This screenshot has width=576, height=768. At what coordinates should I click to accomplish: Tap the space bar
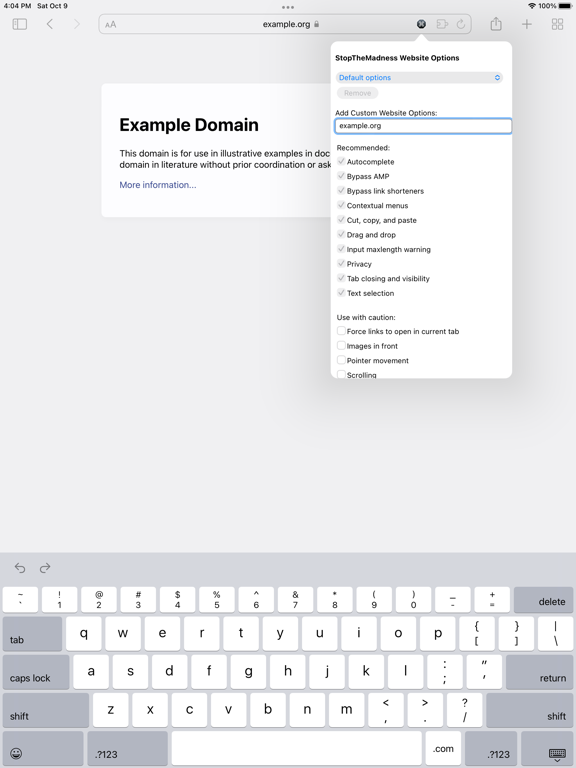pyautogui.click(x=297, y=748)
